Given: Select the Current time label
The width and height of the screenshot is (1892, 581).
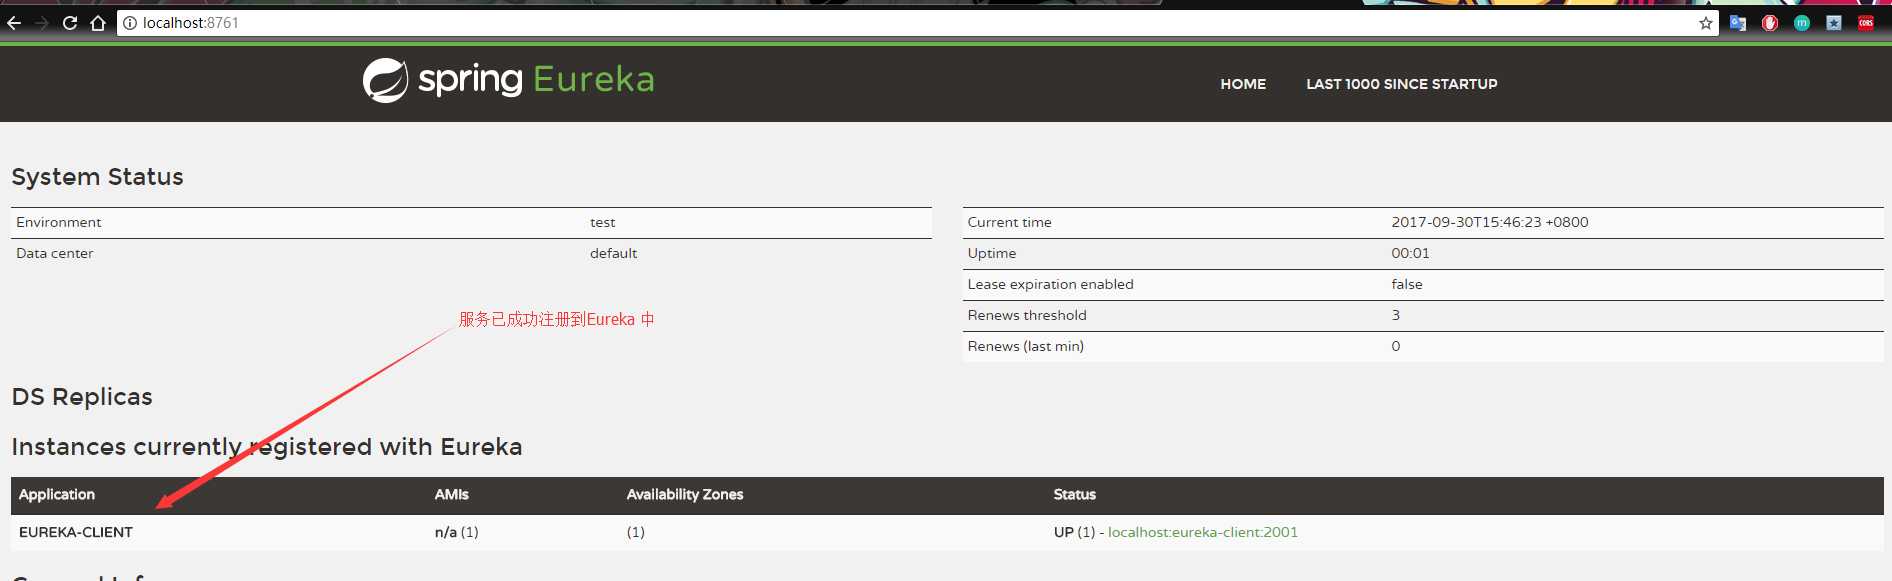Looking at the screenshot, I should click(x=1010, y=222).
